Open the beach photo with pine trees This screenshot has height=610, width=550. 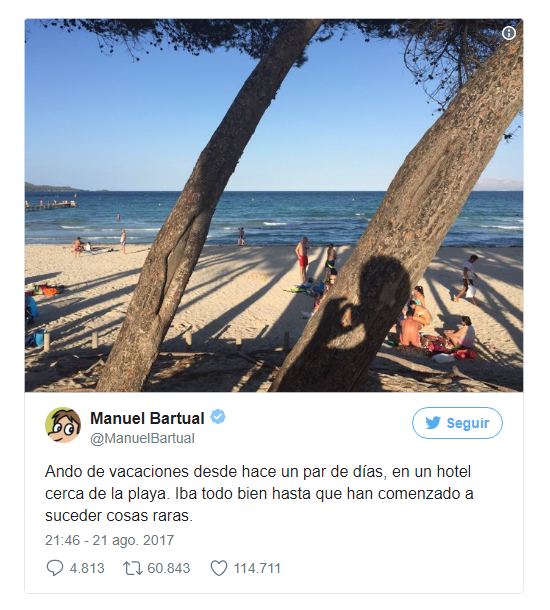point(274,205)
